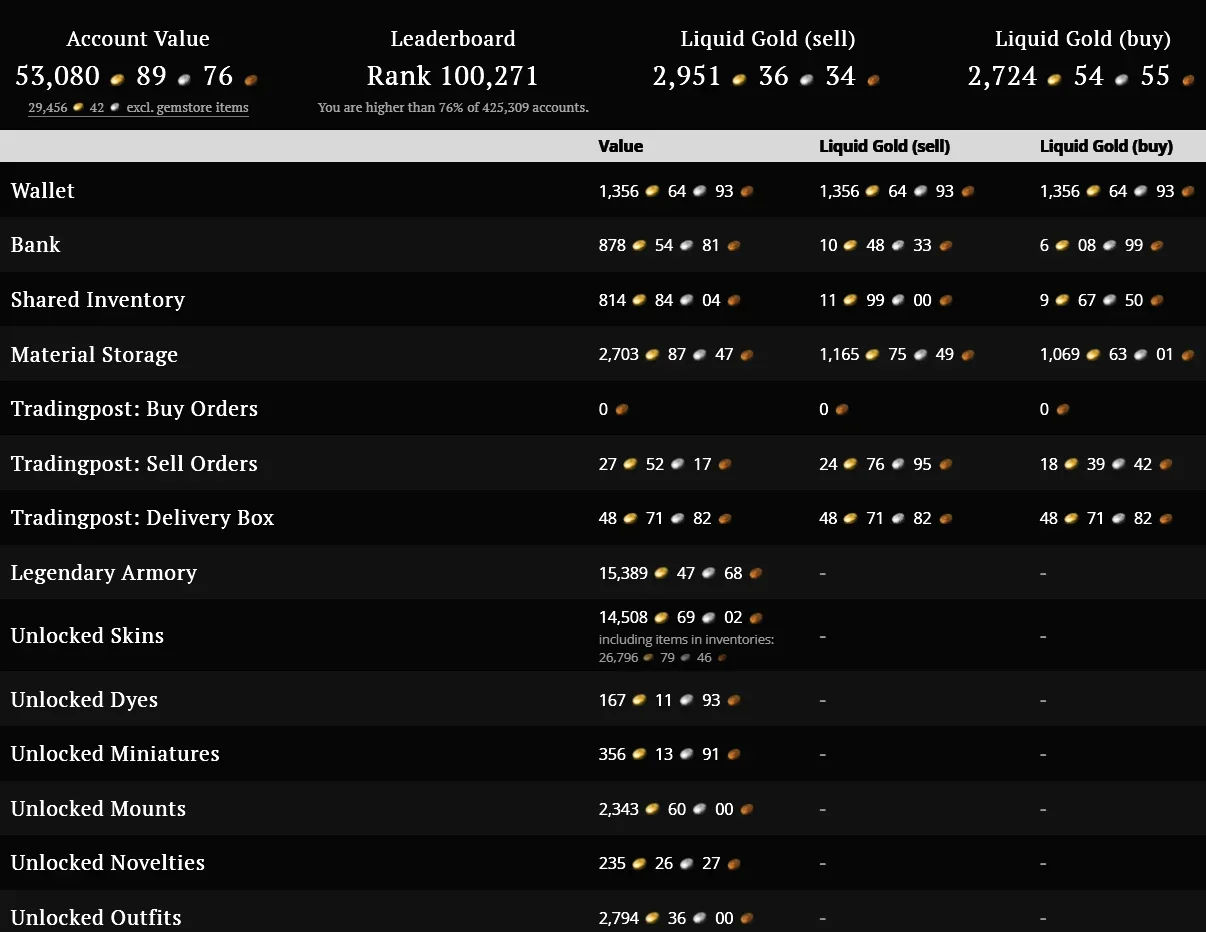The height and width of the screenshot is (932, 1206).
Task: Click Liquid Gold (sell) column header
Action: [885, 146]
